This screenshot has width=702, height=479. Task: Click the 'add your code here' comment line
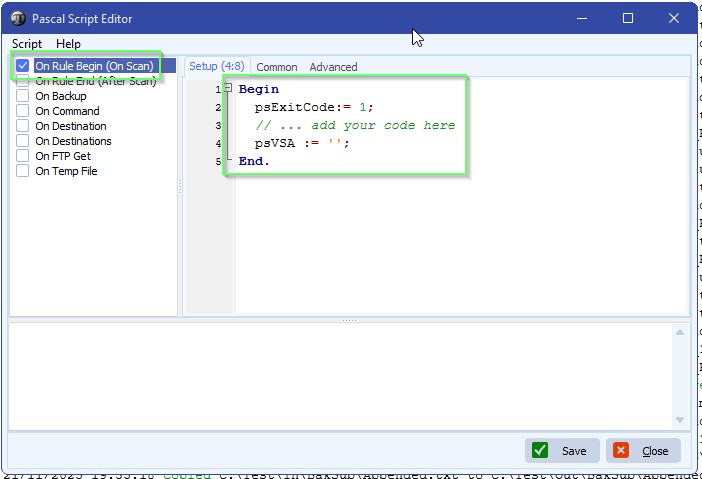[355, 125]
